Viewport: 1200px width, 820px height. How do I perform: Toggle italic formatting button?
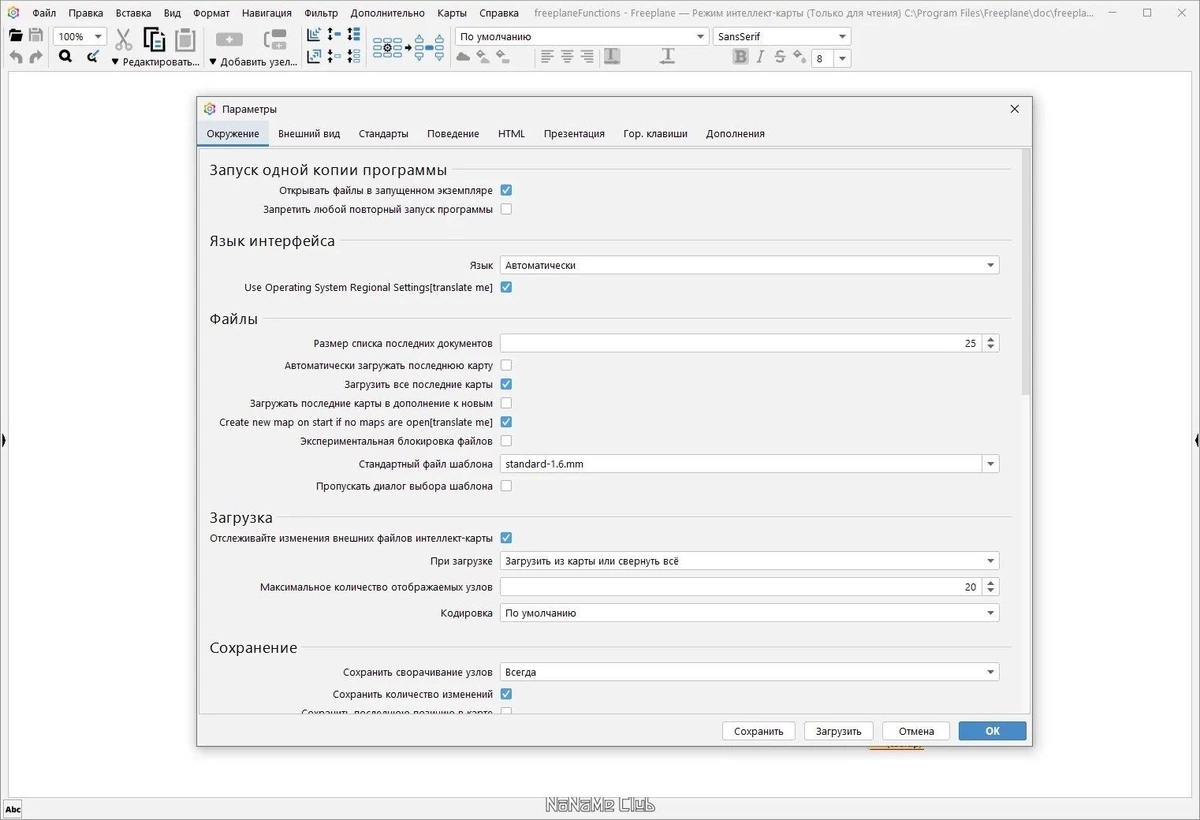760,57
